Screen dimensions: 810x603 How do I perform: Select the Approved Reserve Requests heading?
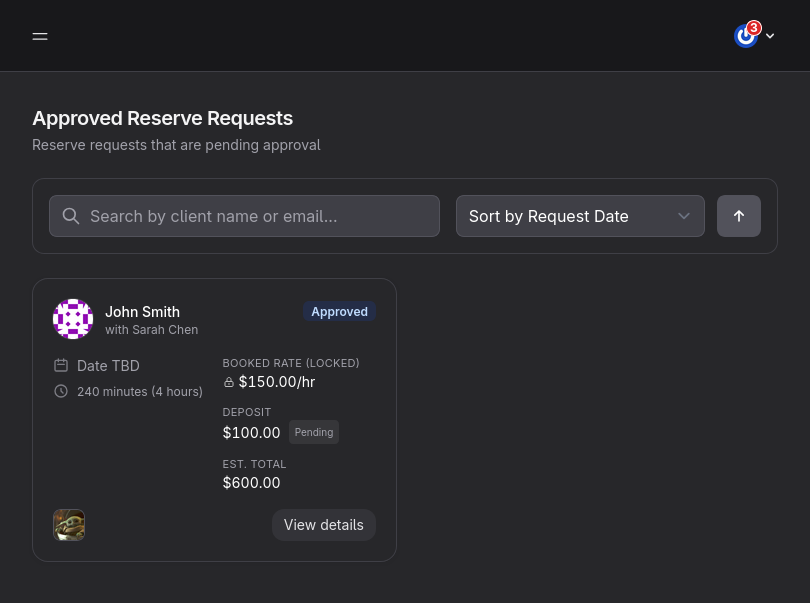click(x=162, y=118)
